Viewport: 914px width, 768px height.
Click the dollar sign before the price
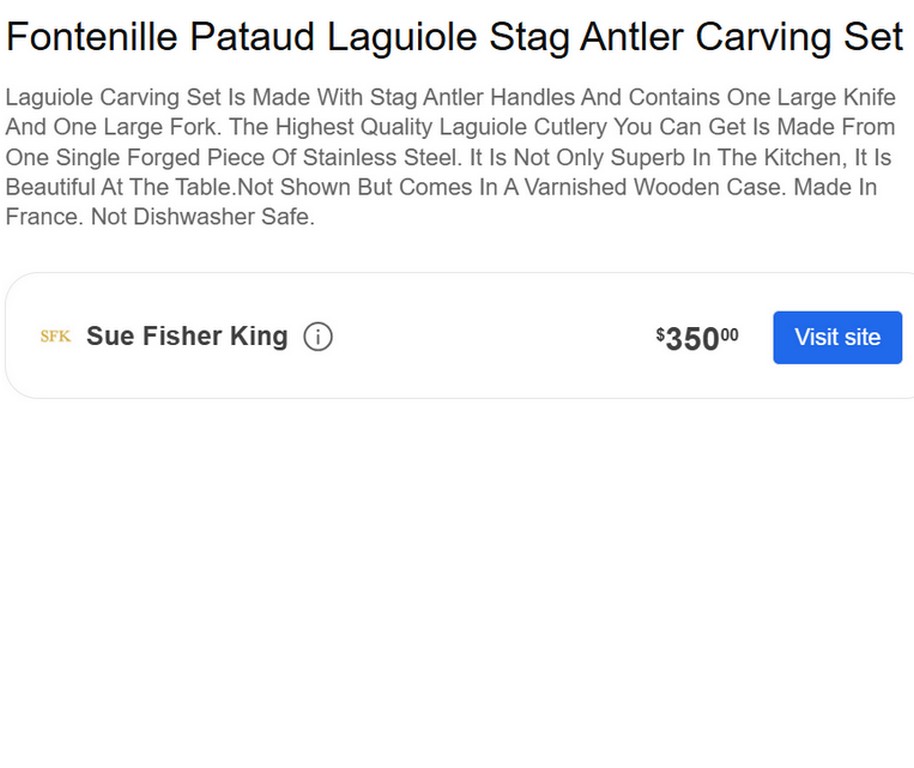pyautogui.click(x=660, y=333)
